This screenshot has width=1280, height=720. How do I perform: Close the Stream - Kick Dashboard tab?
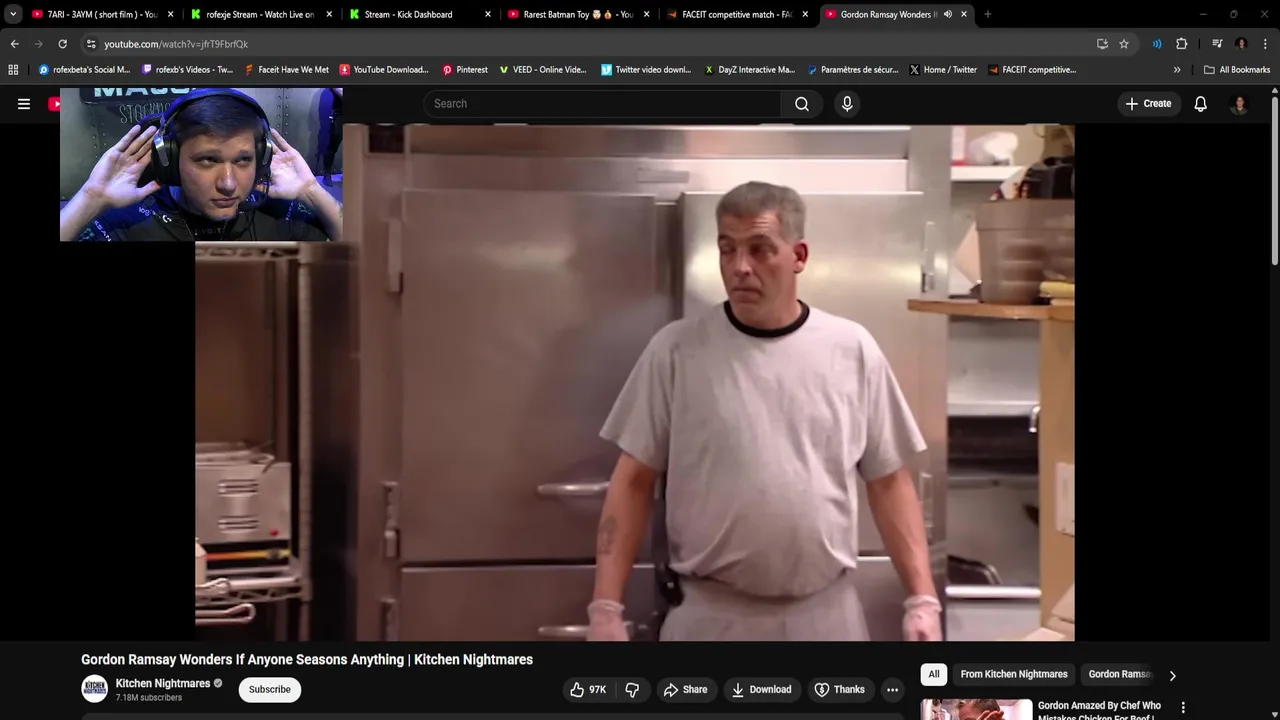[488, 14]
